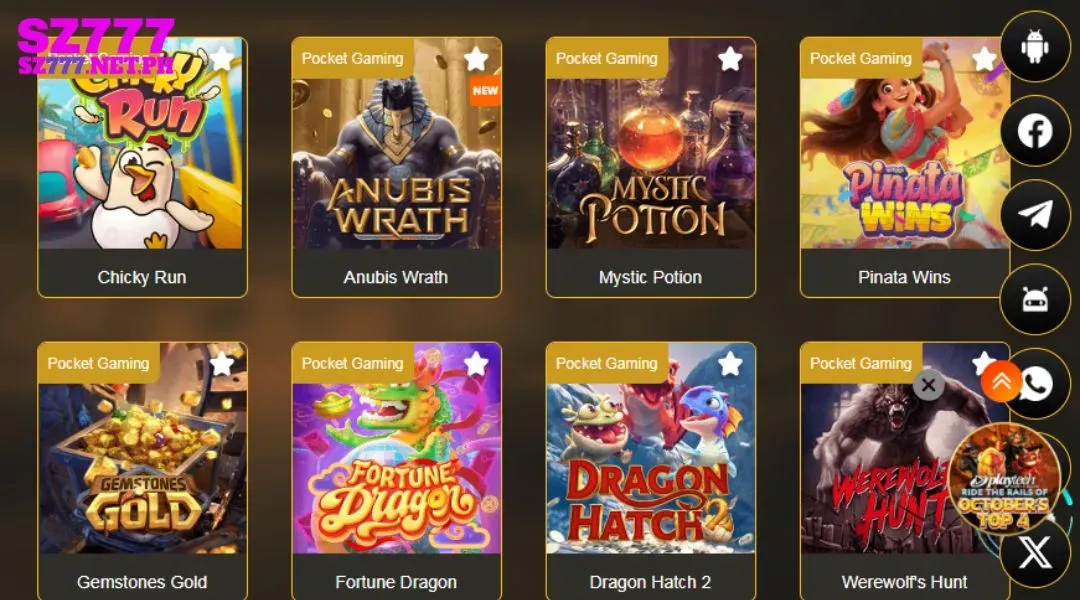Mark Fortune Dragon as favorite

[476, 364]
